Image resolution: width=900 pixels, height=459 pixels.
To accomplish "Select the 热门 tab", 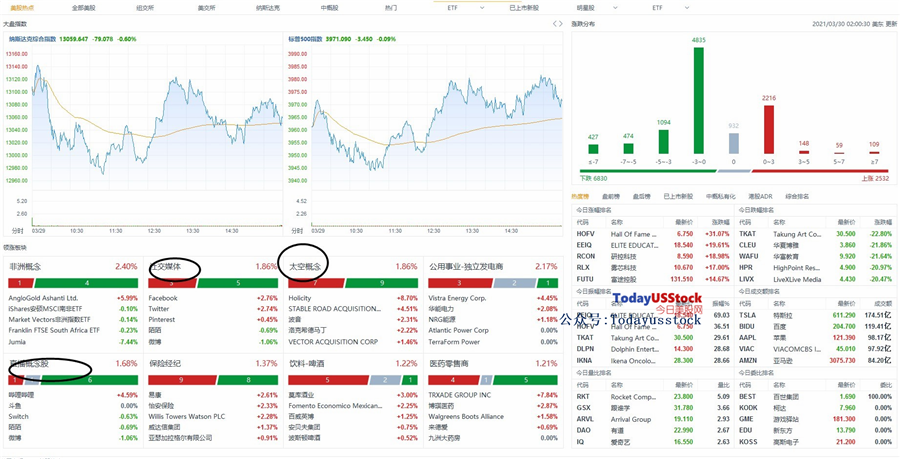I will pos(391,8).
